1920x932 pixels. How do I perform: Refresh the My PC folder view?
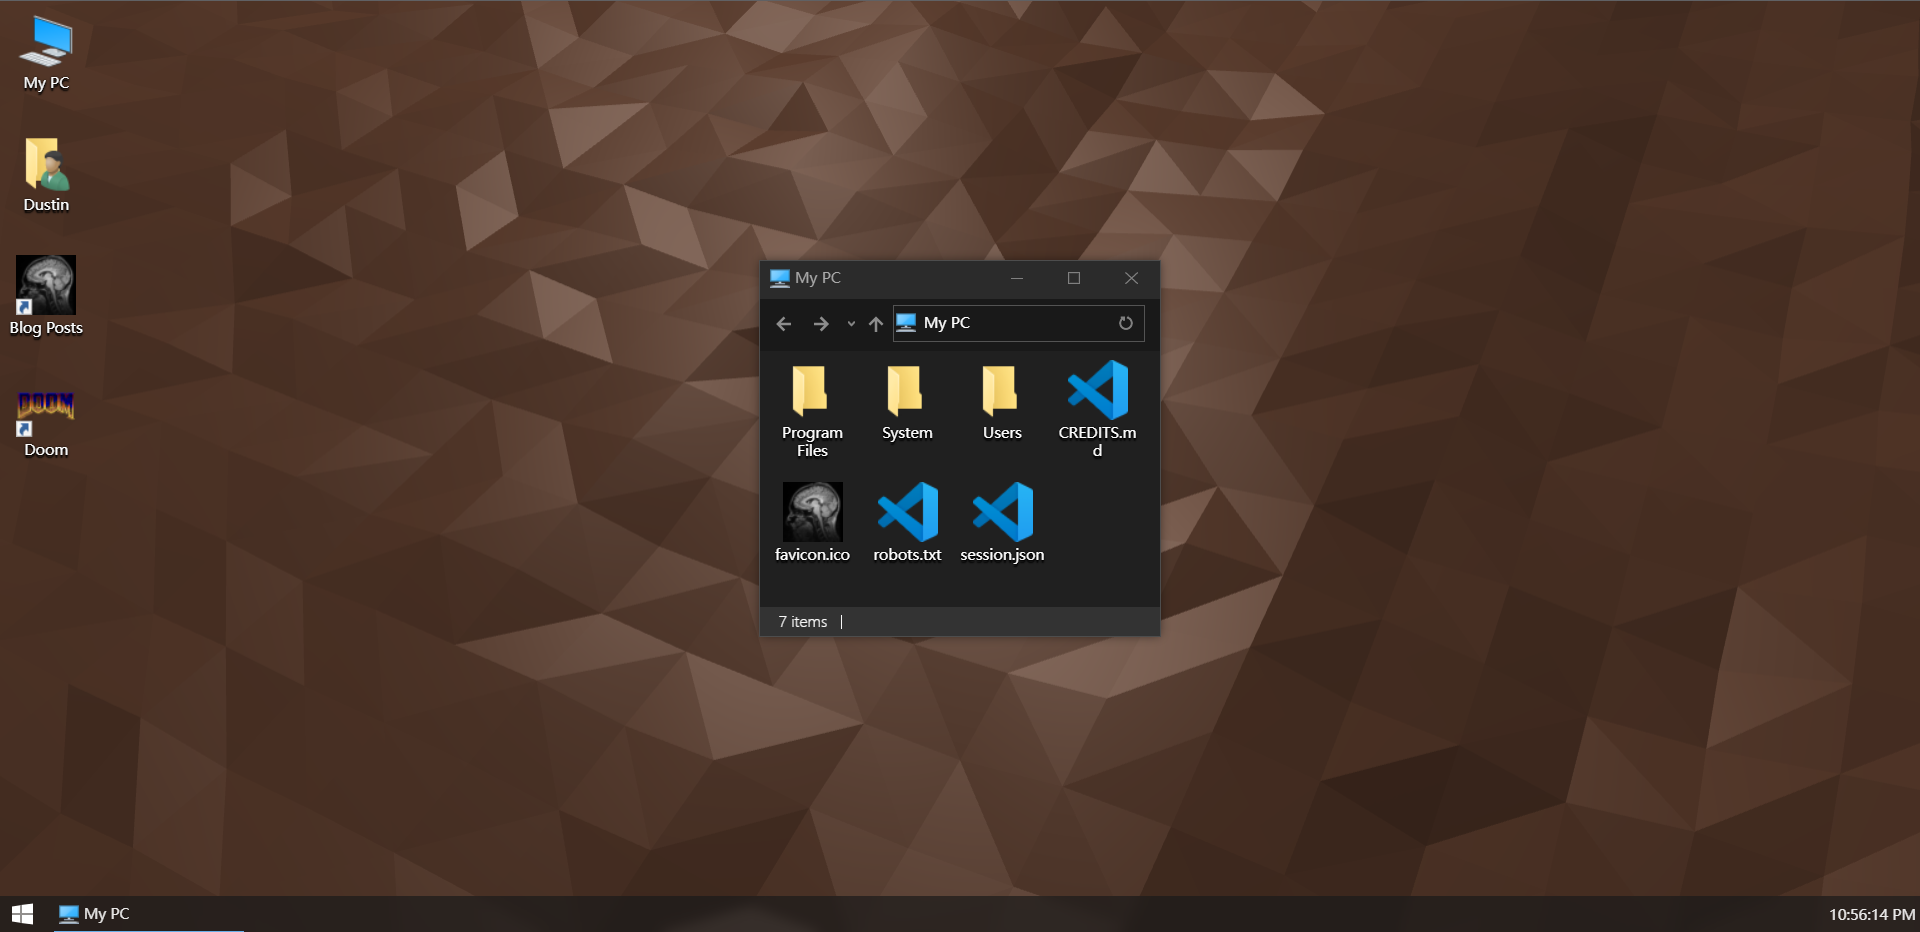1125,323
